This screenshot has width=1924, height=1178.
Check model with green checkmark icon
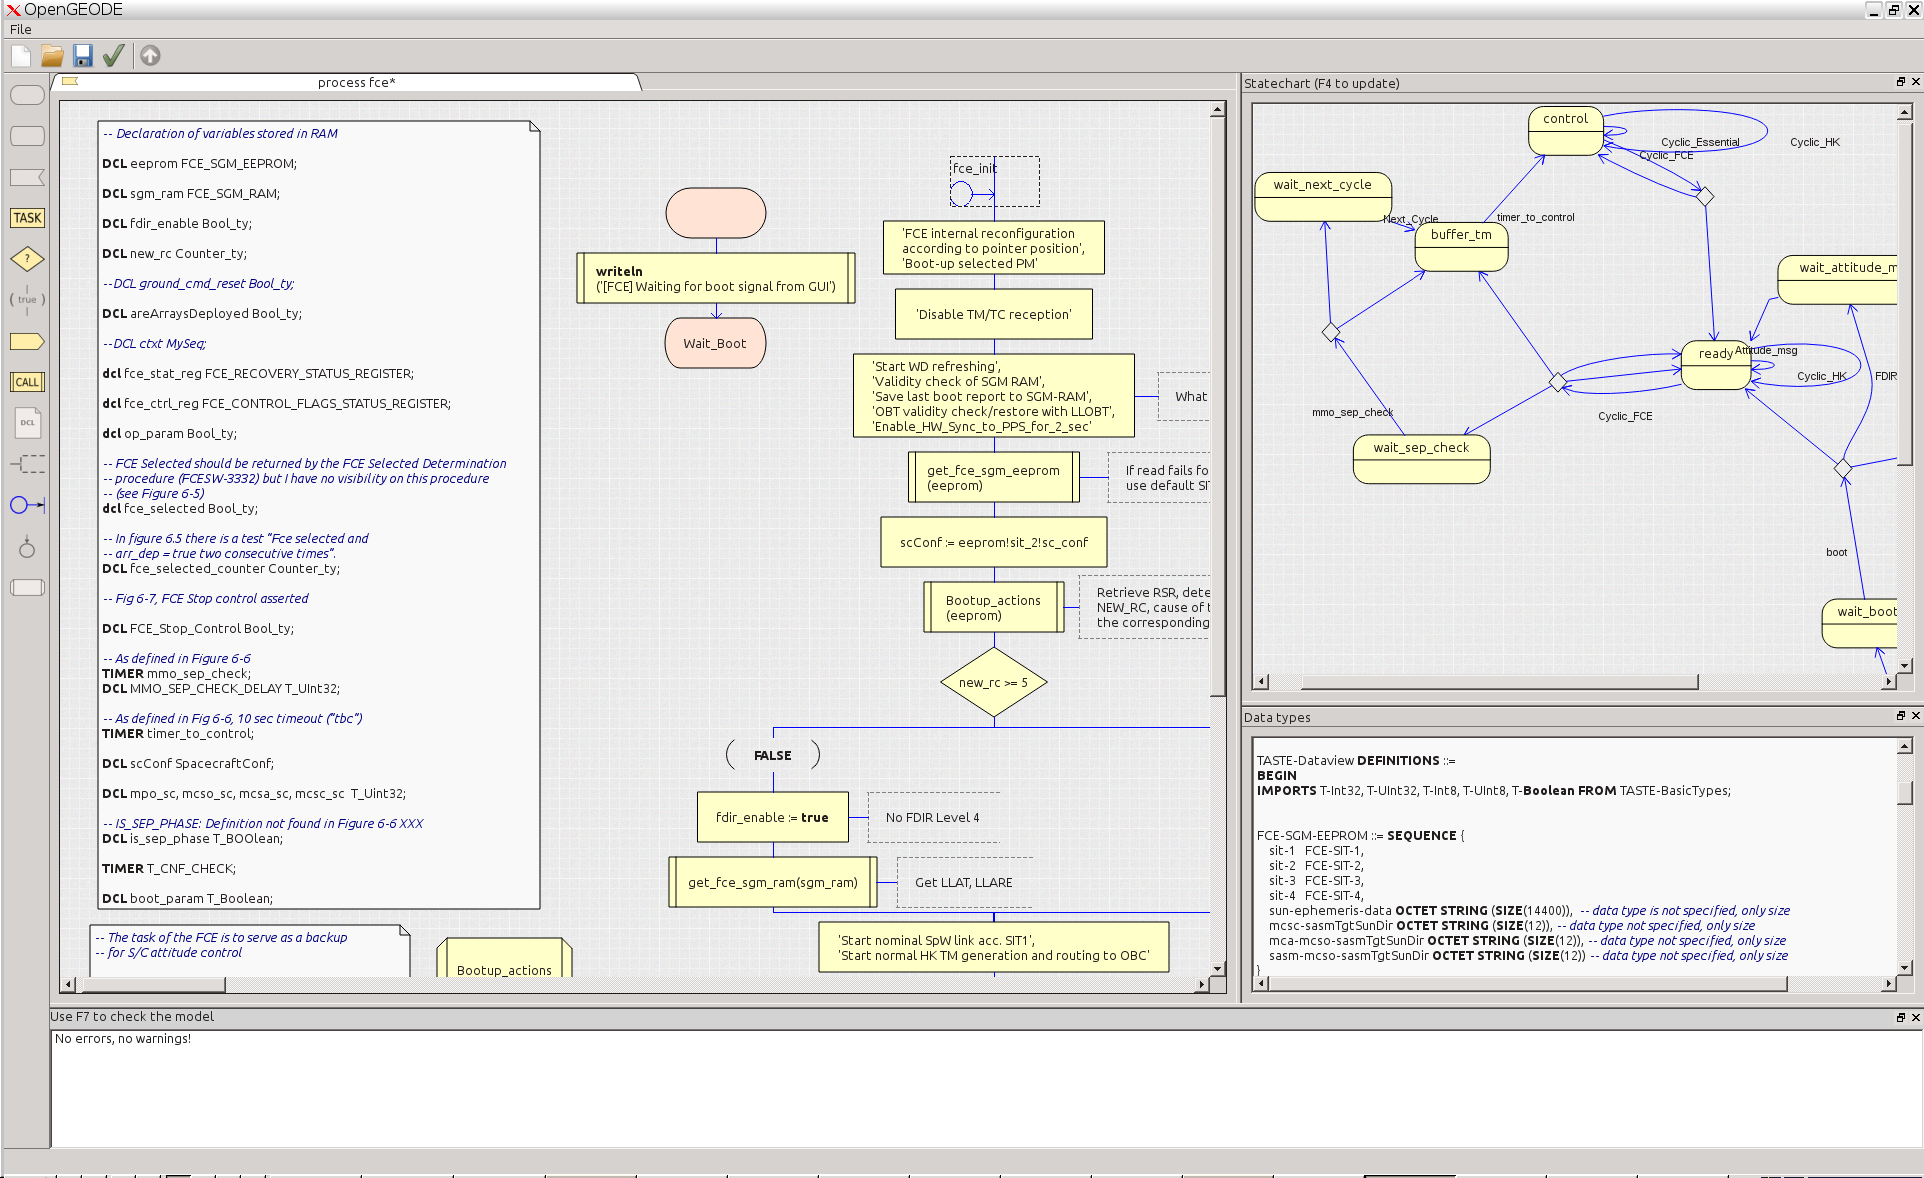[x=114, y=56]
